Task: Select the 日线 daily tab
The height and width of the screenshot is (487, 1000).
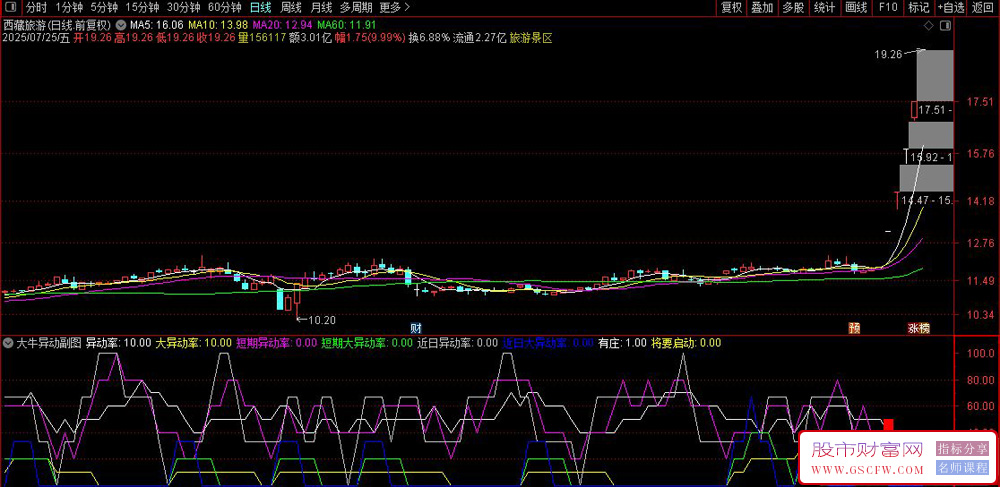Action: pos(260,8)
